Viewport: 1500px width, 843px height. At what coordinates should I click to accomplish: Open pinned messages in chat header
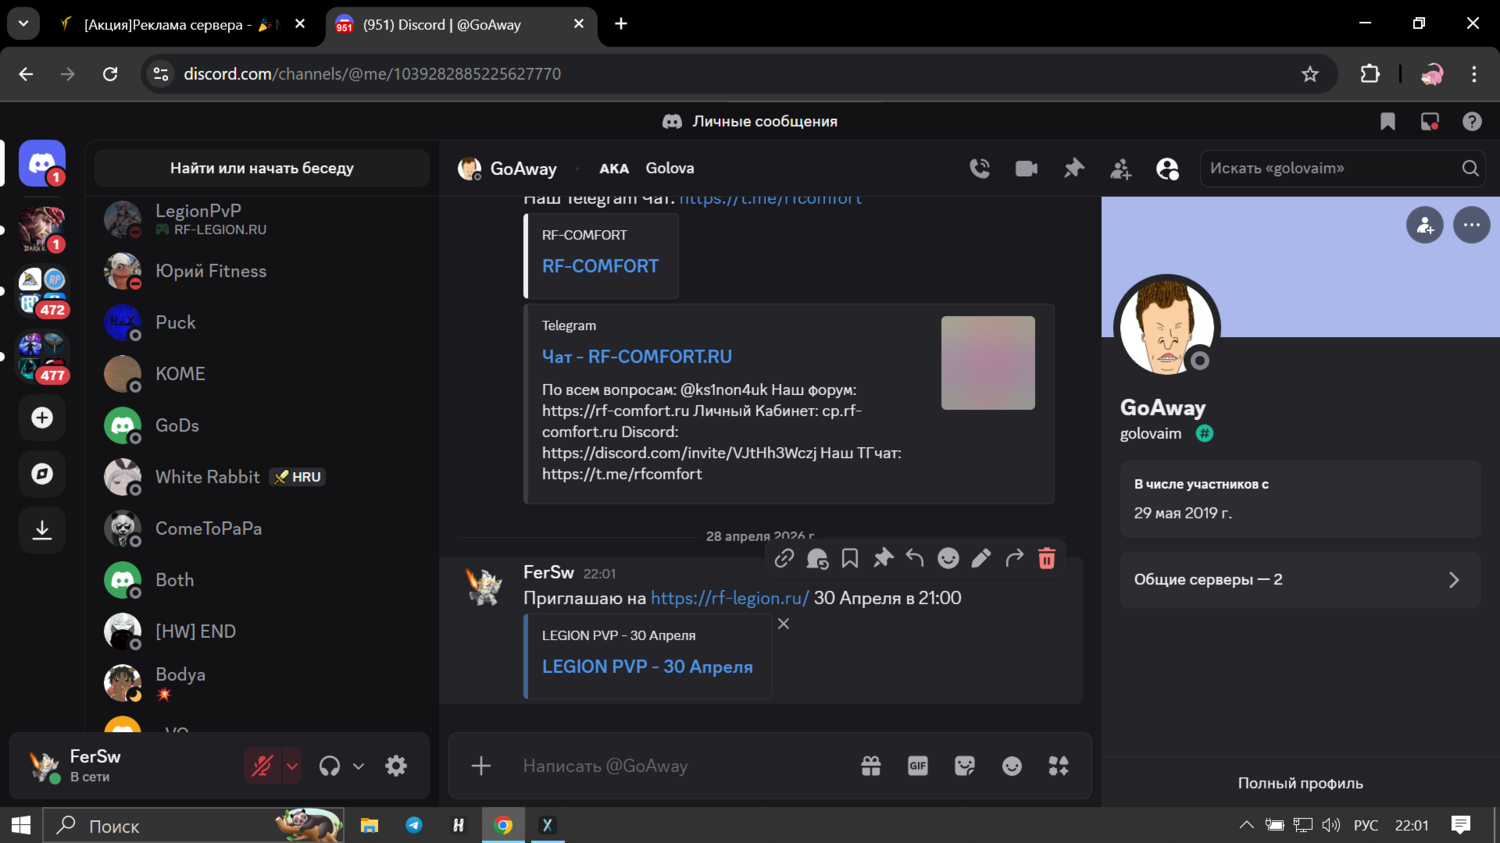(1073, 168)
